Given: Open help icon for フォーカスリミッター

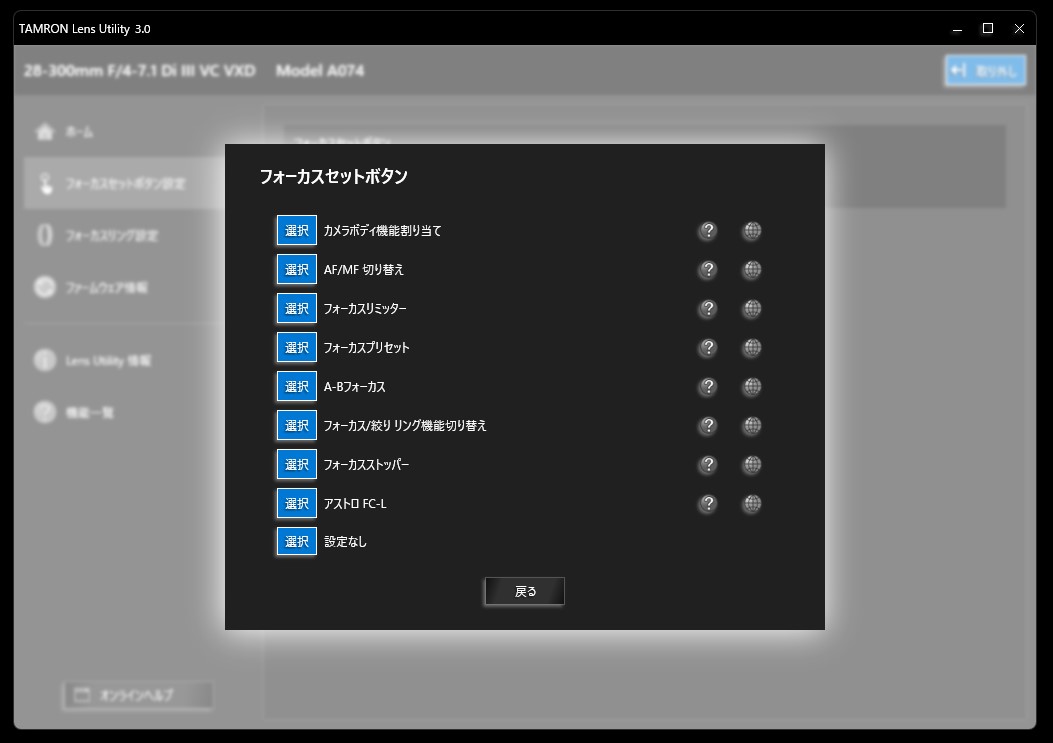Looking at the screenshot, I should [x=708, y=309].
